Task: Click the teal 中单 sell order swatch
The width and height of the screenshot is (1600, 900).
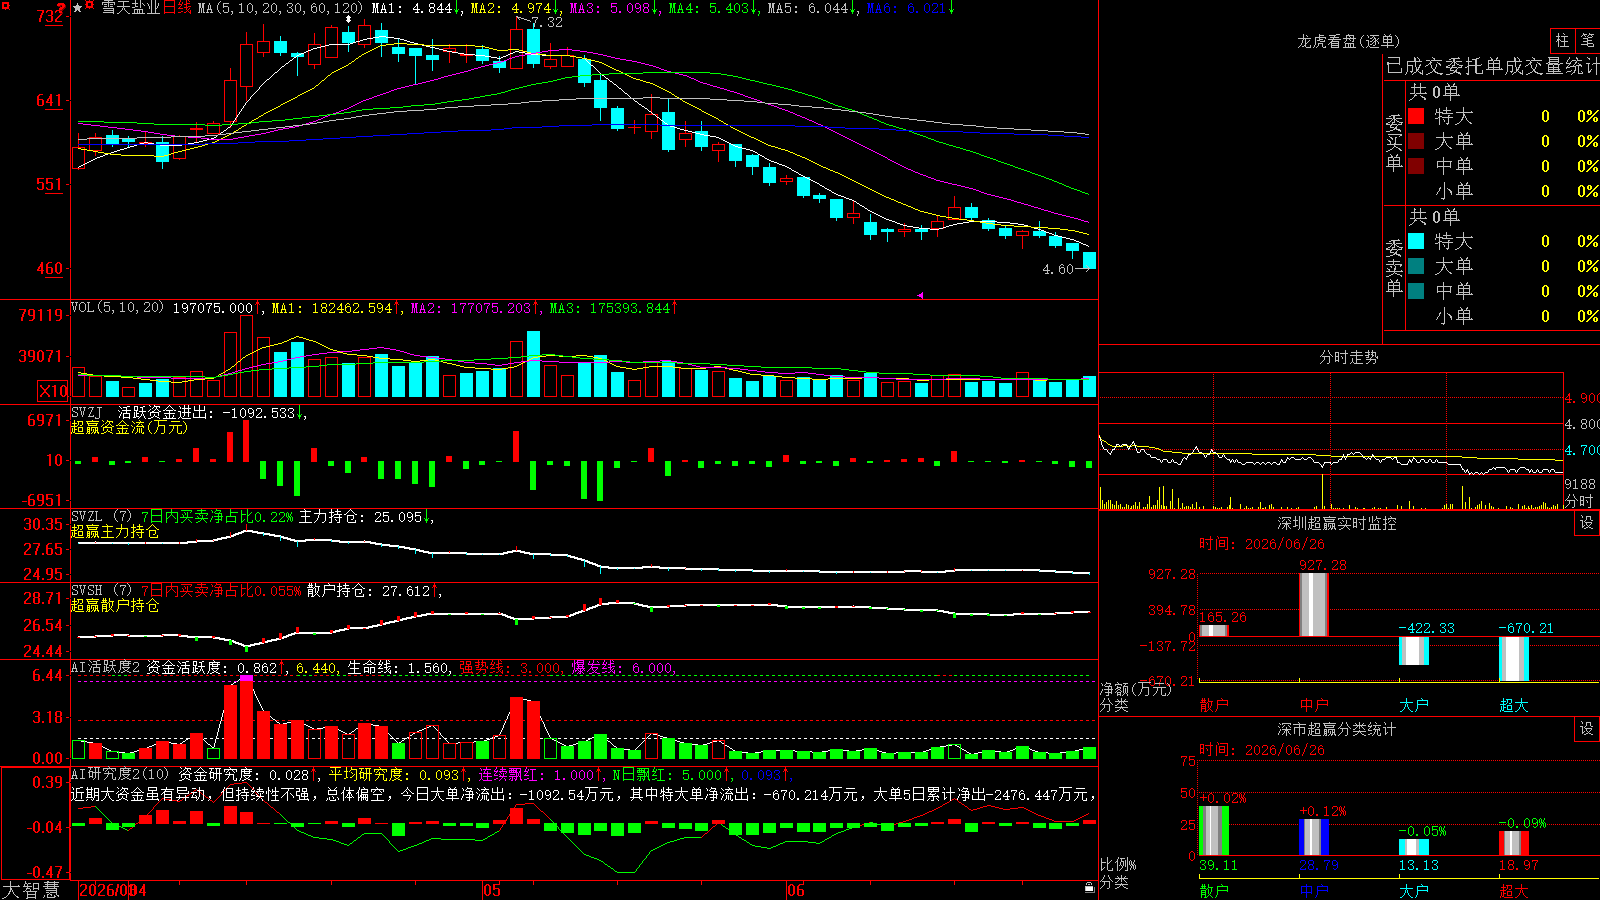Action: tap(1416, 291)
